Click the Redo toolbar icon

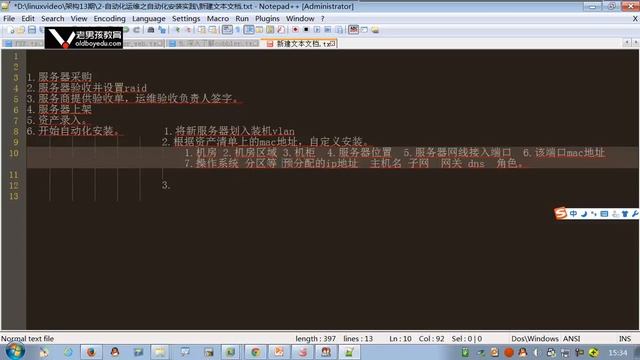[137, 30]
